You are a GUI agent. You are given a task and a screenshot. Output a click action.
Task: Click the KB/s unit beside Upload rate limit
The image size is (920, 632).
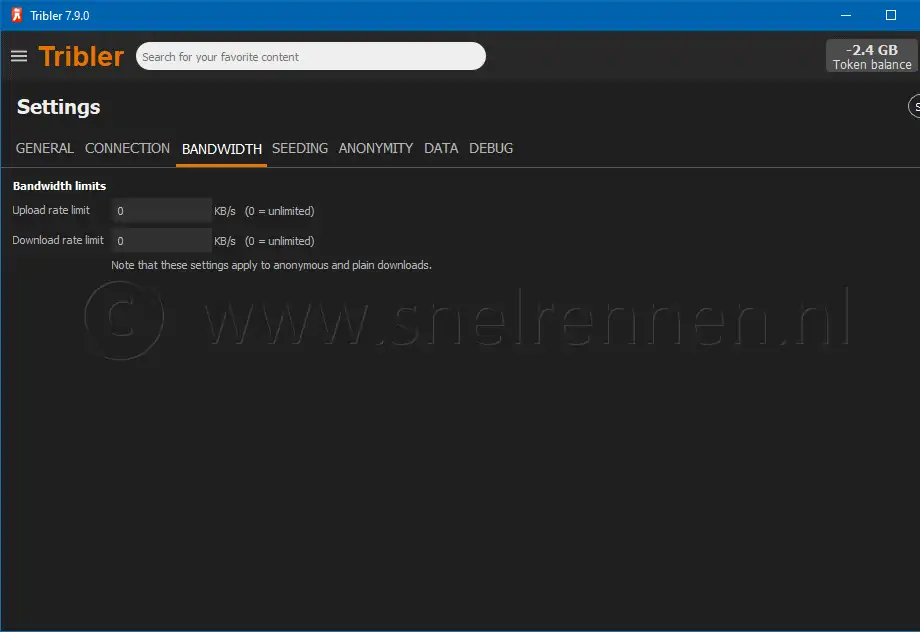(225, 211)
